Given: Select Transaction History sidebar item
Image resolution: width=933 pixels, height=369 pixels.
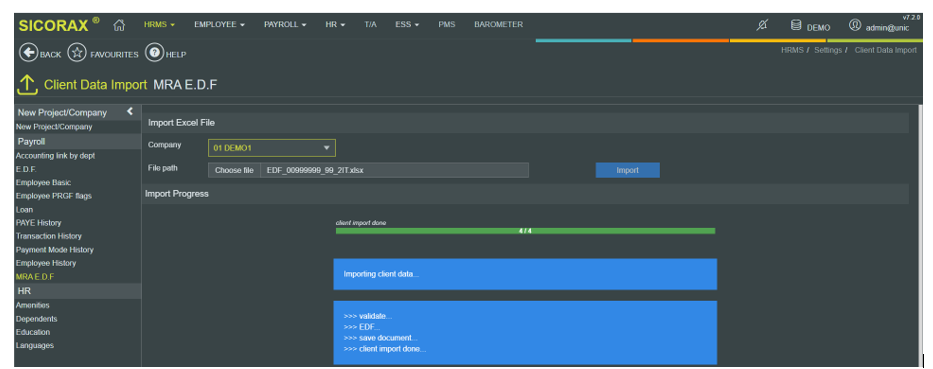Looking at the screenshot, I should [x=48, y=236].
